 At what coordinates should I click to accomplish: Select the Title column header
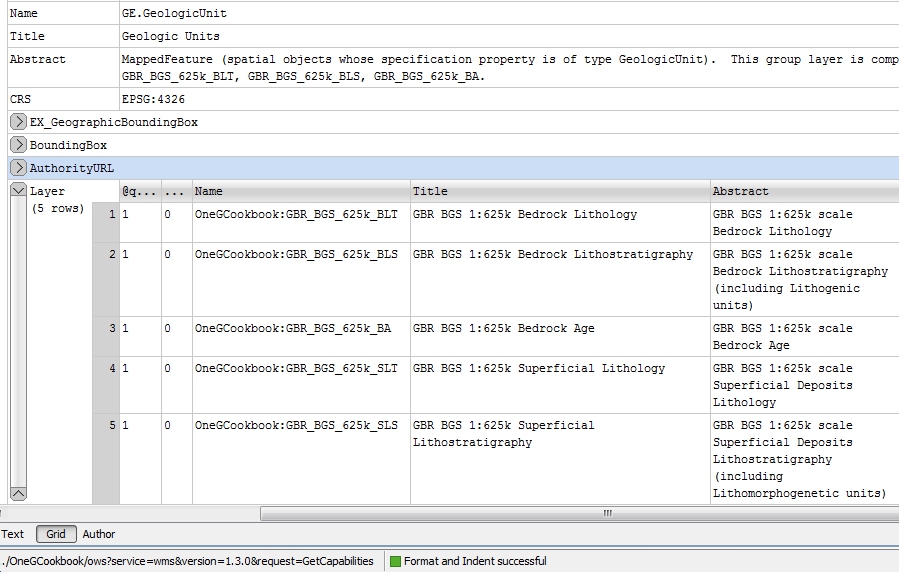click(560, 191)
